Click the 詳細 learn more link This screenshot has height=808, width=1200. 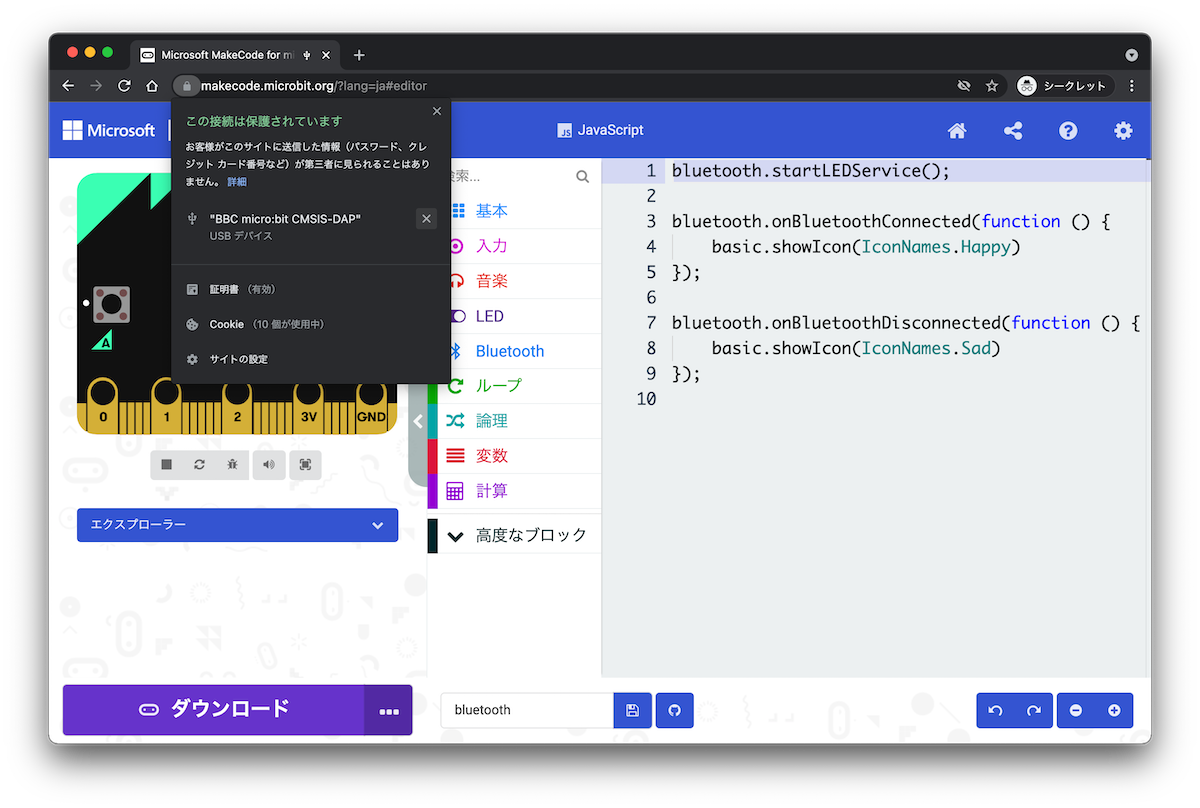tap(236, 182)
